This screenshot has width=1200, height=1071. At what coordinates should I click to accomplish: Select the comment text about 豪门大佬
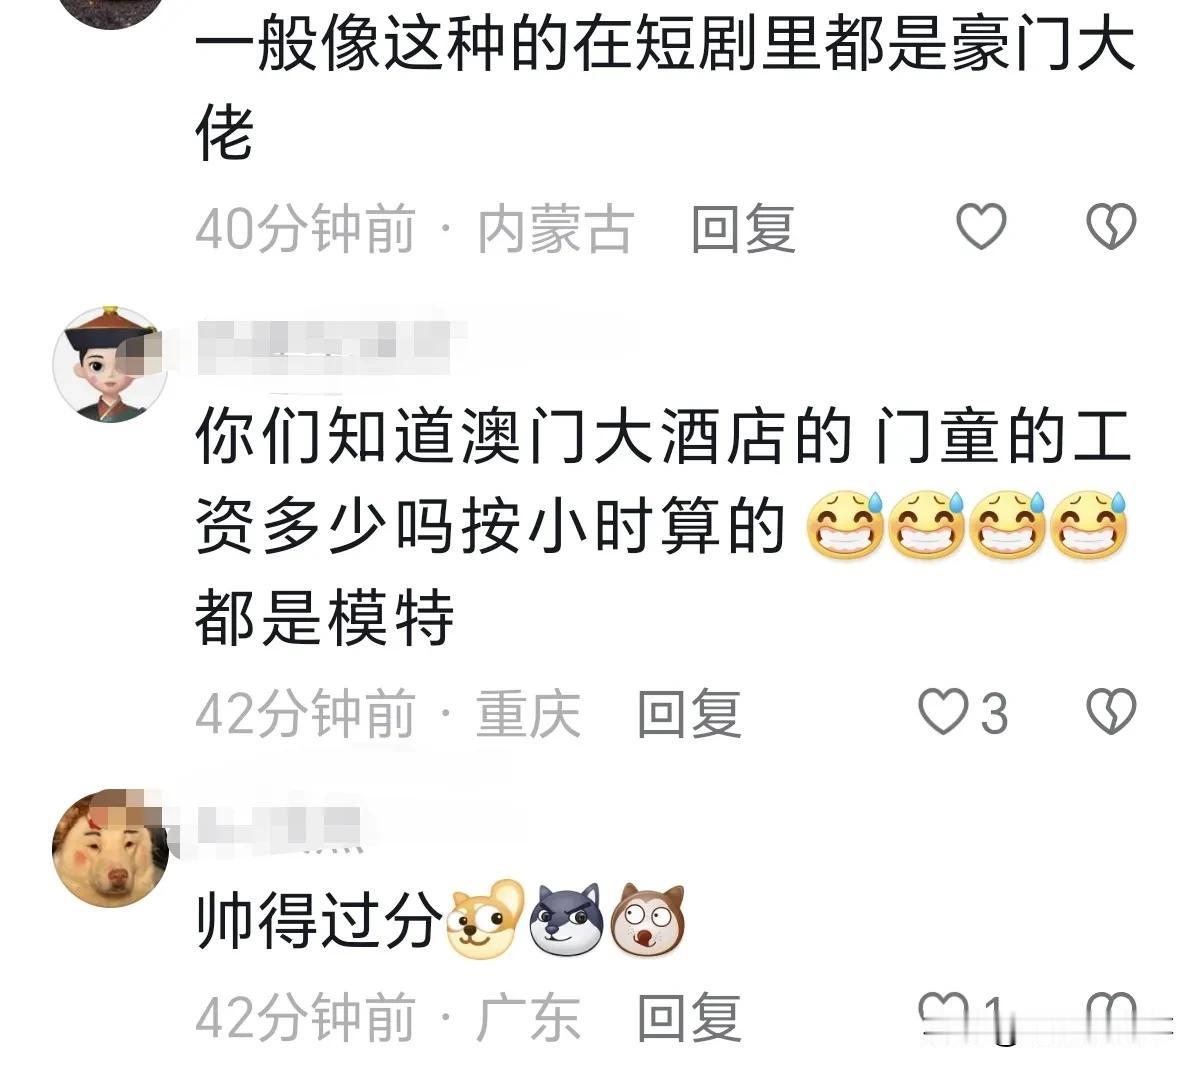[665, 90]
